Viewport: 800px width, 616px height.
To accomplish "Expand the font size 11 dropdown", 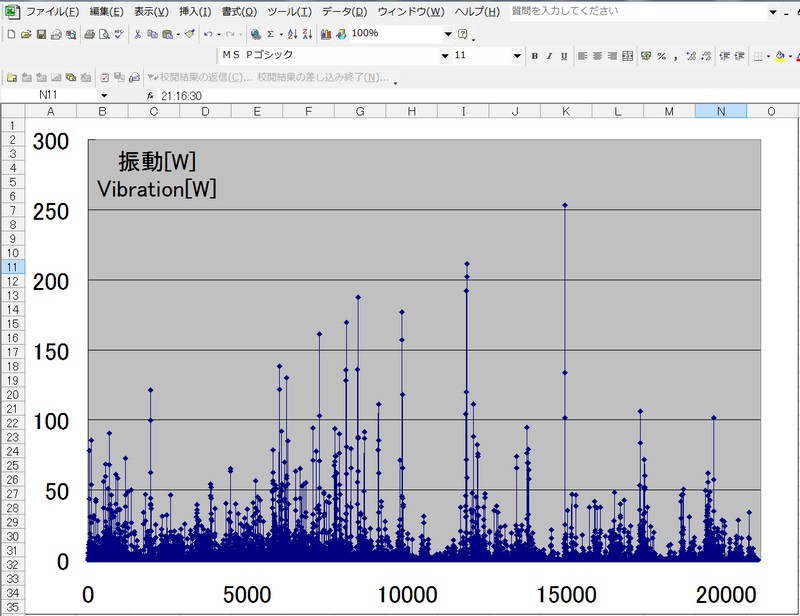I will pyautogui.click(x=517, y=56).
